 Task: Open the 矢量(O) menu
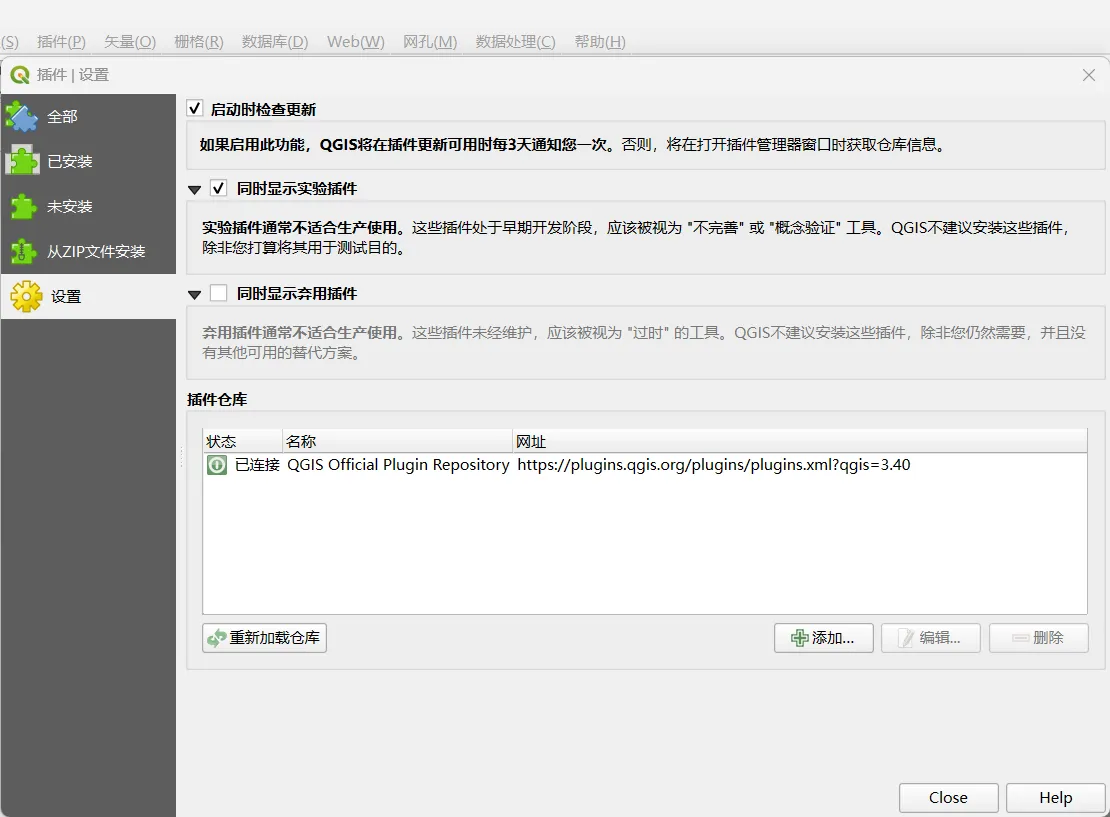[x=130, y=42]
